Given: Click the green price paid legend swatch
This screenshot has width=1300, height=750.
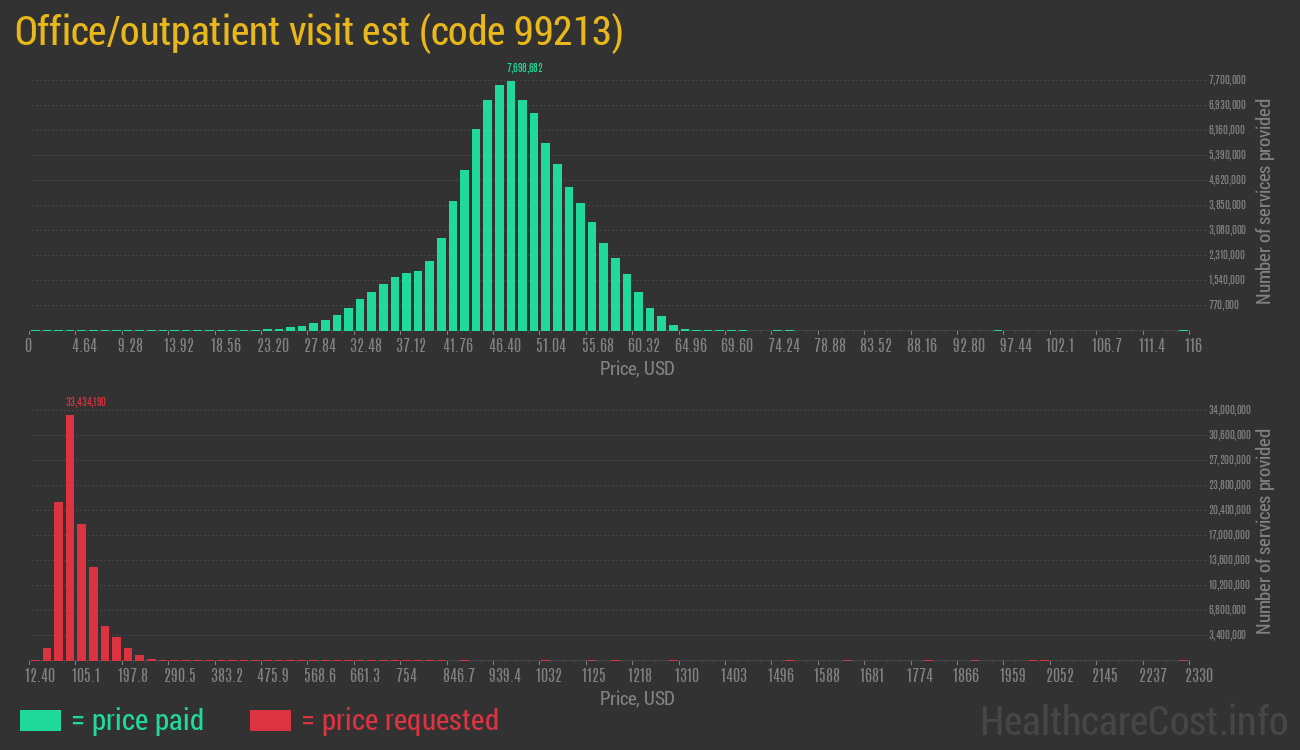Looking at the screenshot, I should pos(40,720).
